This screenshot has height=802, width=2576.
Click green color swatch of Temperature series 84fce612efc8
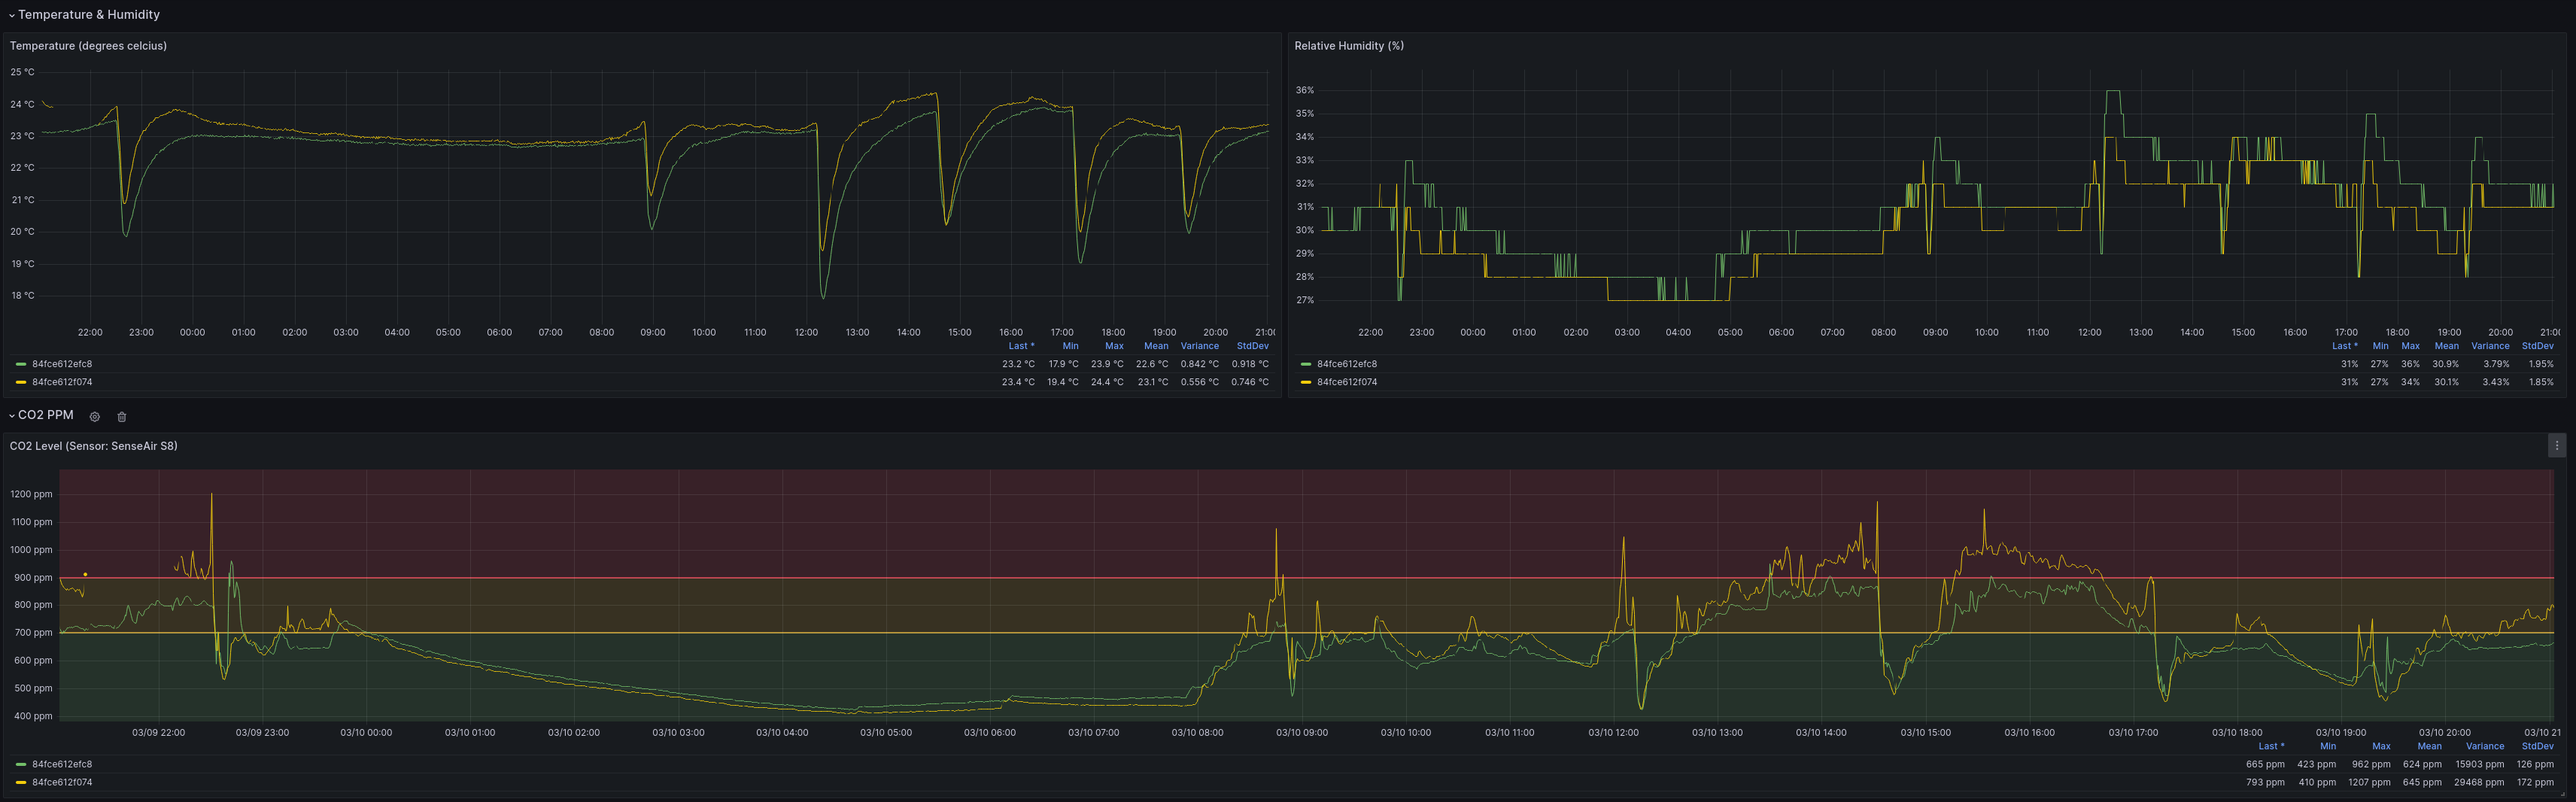pos(21,364)
